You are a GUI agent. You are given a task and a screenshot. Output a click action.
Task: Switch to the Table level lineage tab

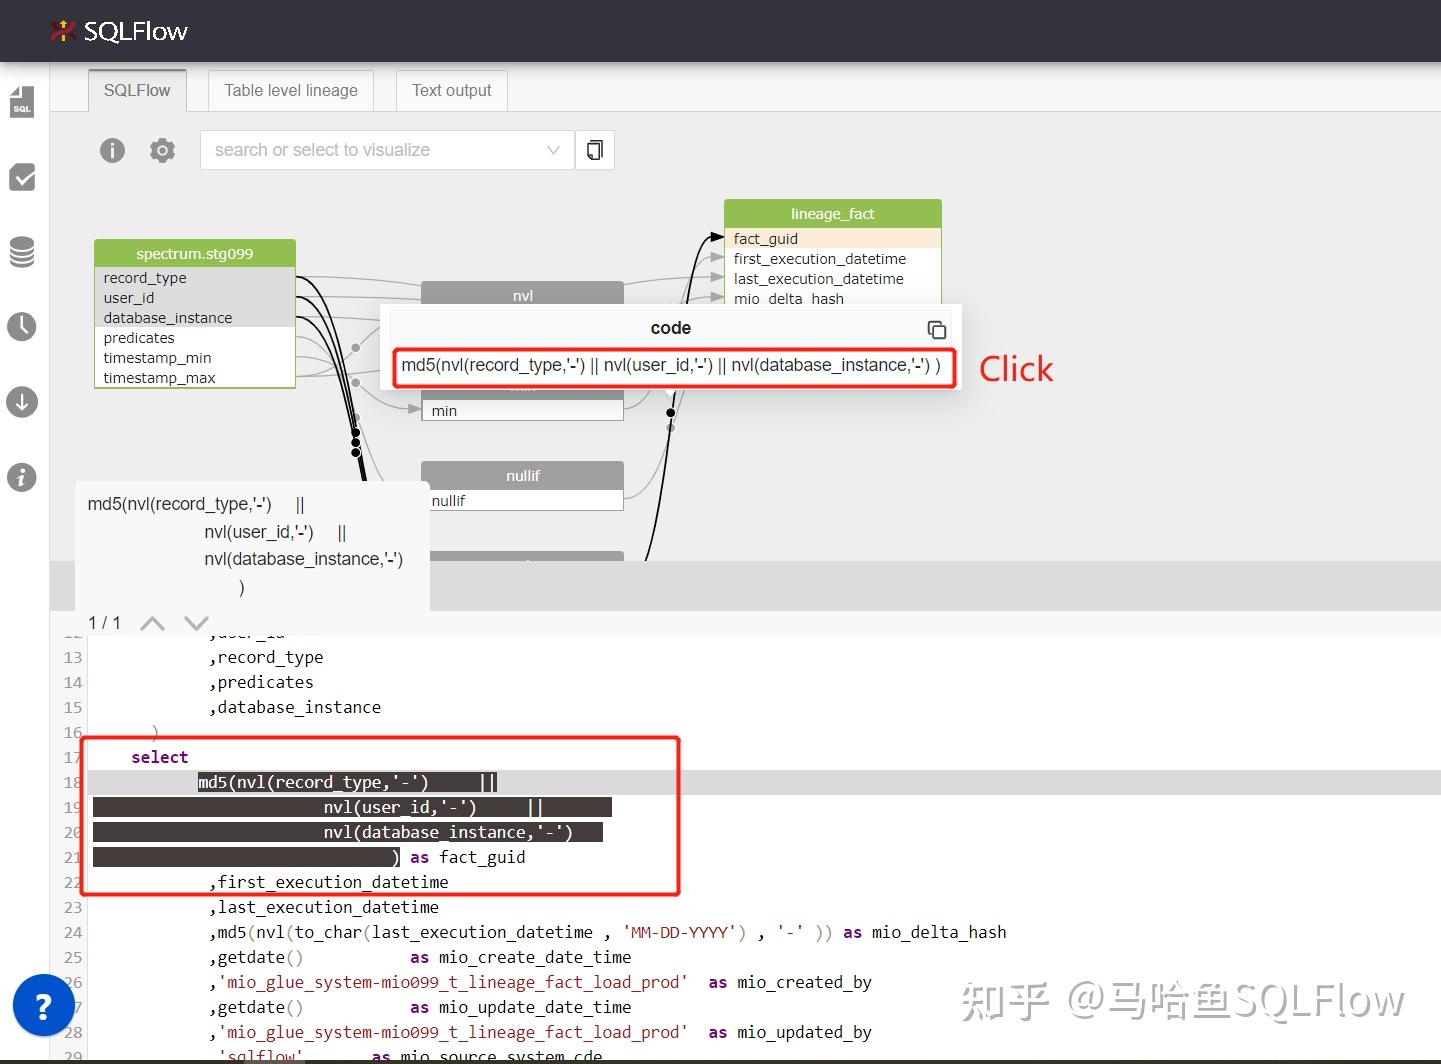290,90
